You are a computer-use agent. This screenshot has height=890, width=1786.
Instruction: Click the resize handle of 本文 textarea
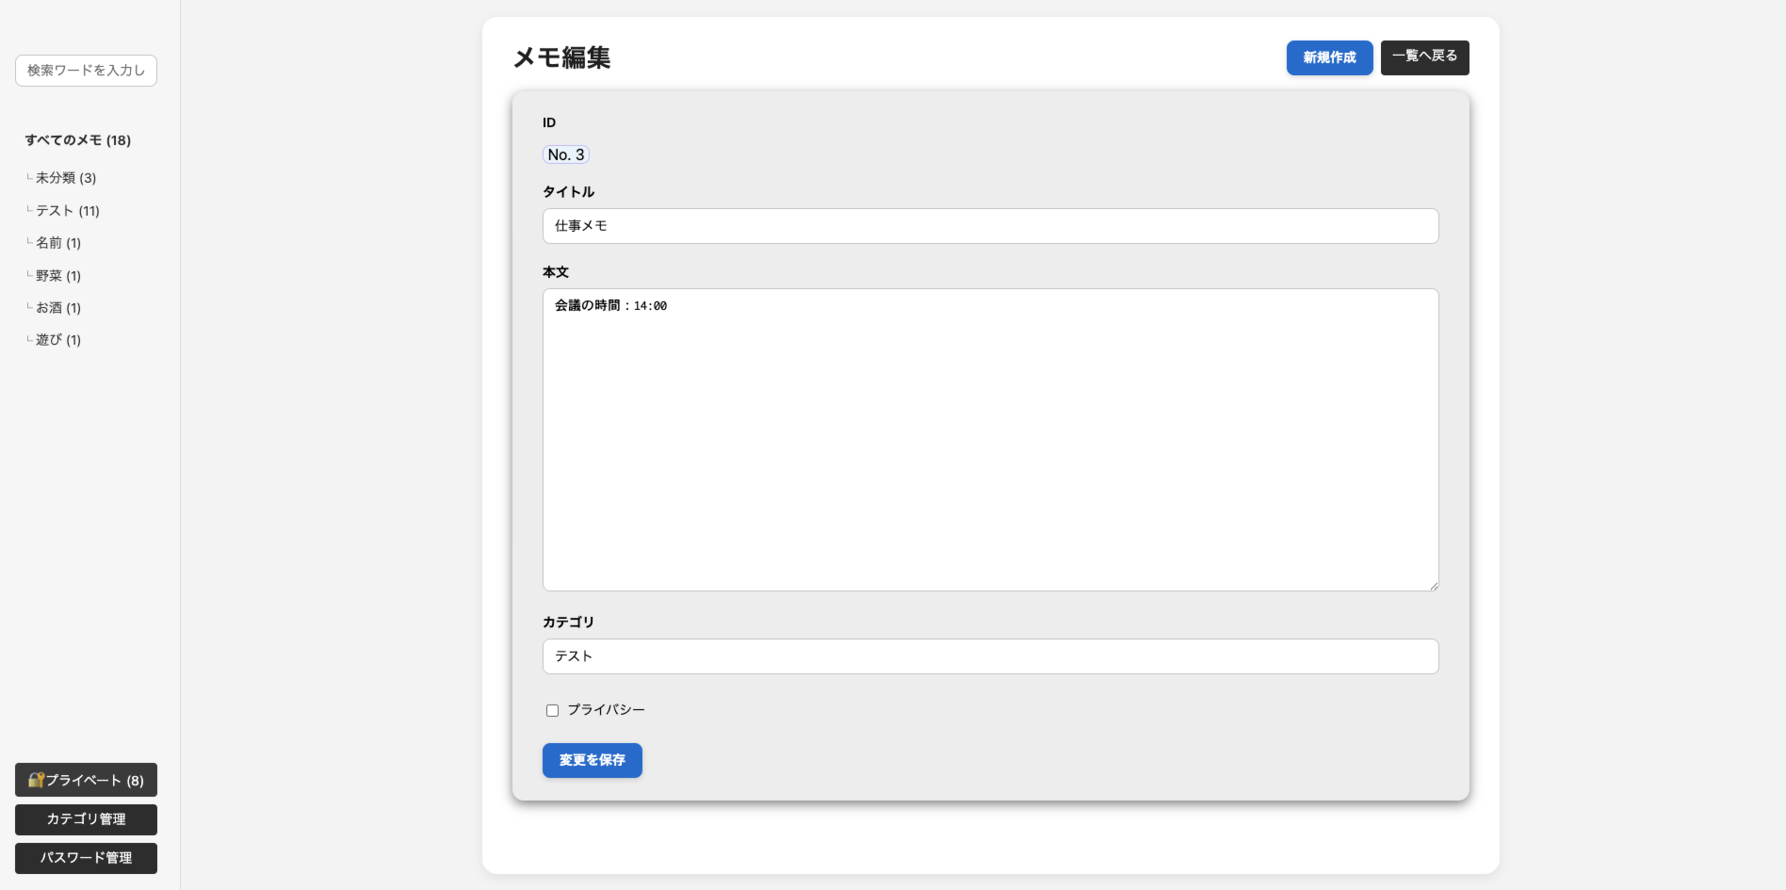tap(1433, 585)
